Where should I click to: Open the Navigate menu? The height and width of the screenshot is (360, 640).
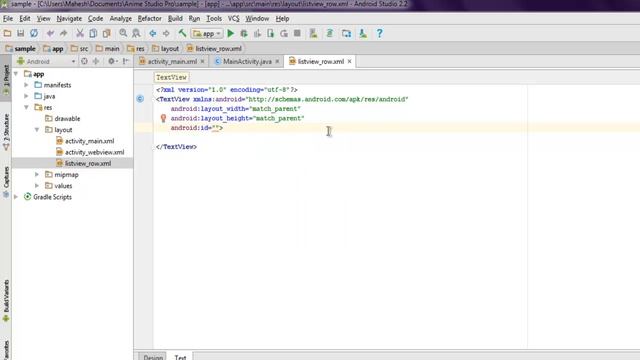click(x=69, y=19)
